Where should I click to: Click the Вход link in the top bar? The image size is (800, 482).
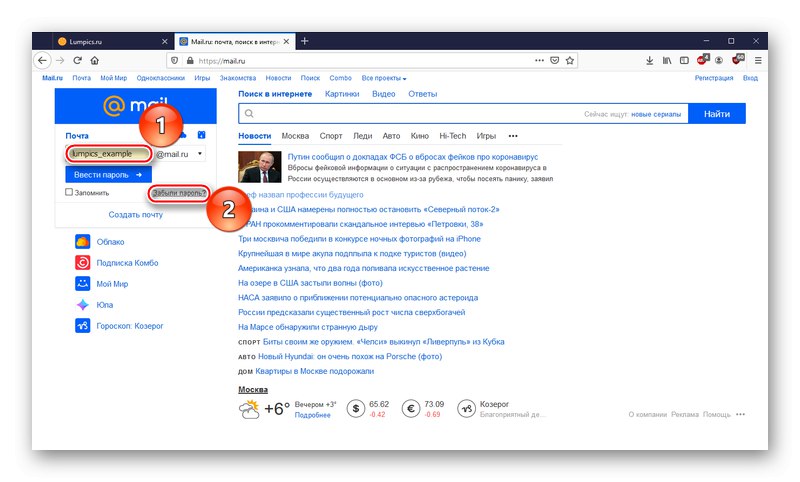click(x=750, y=78)
